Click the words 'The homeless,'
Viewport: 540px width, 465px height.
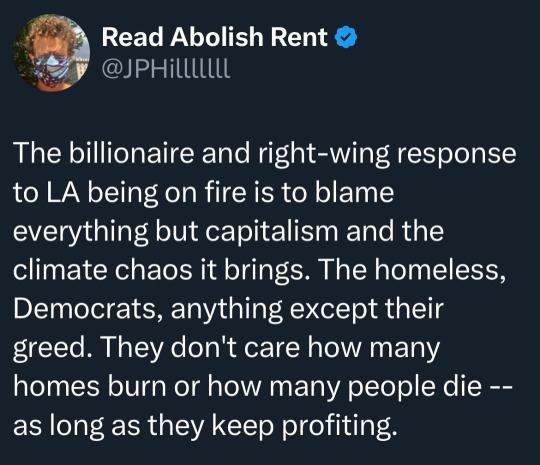pos(413,270)
